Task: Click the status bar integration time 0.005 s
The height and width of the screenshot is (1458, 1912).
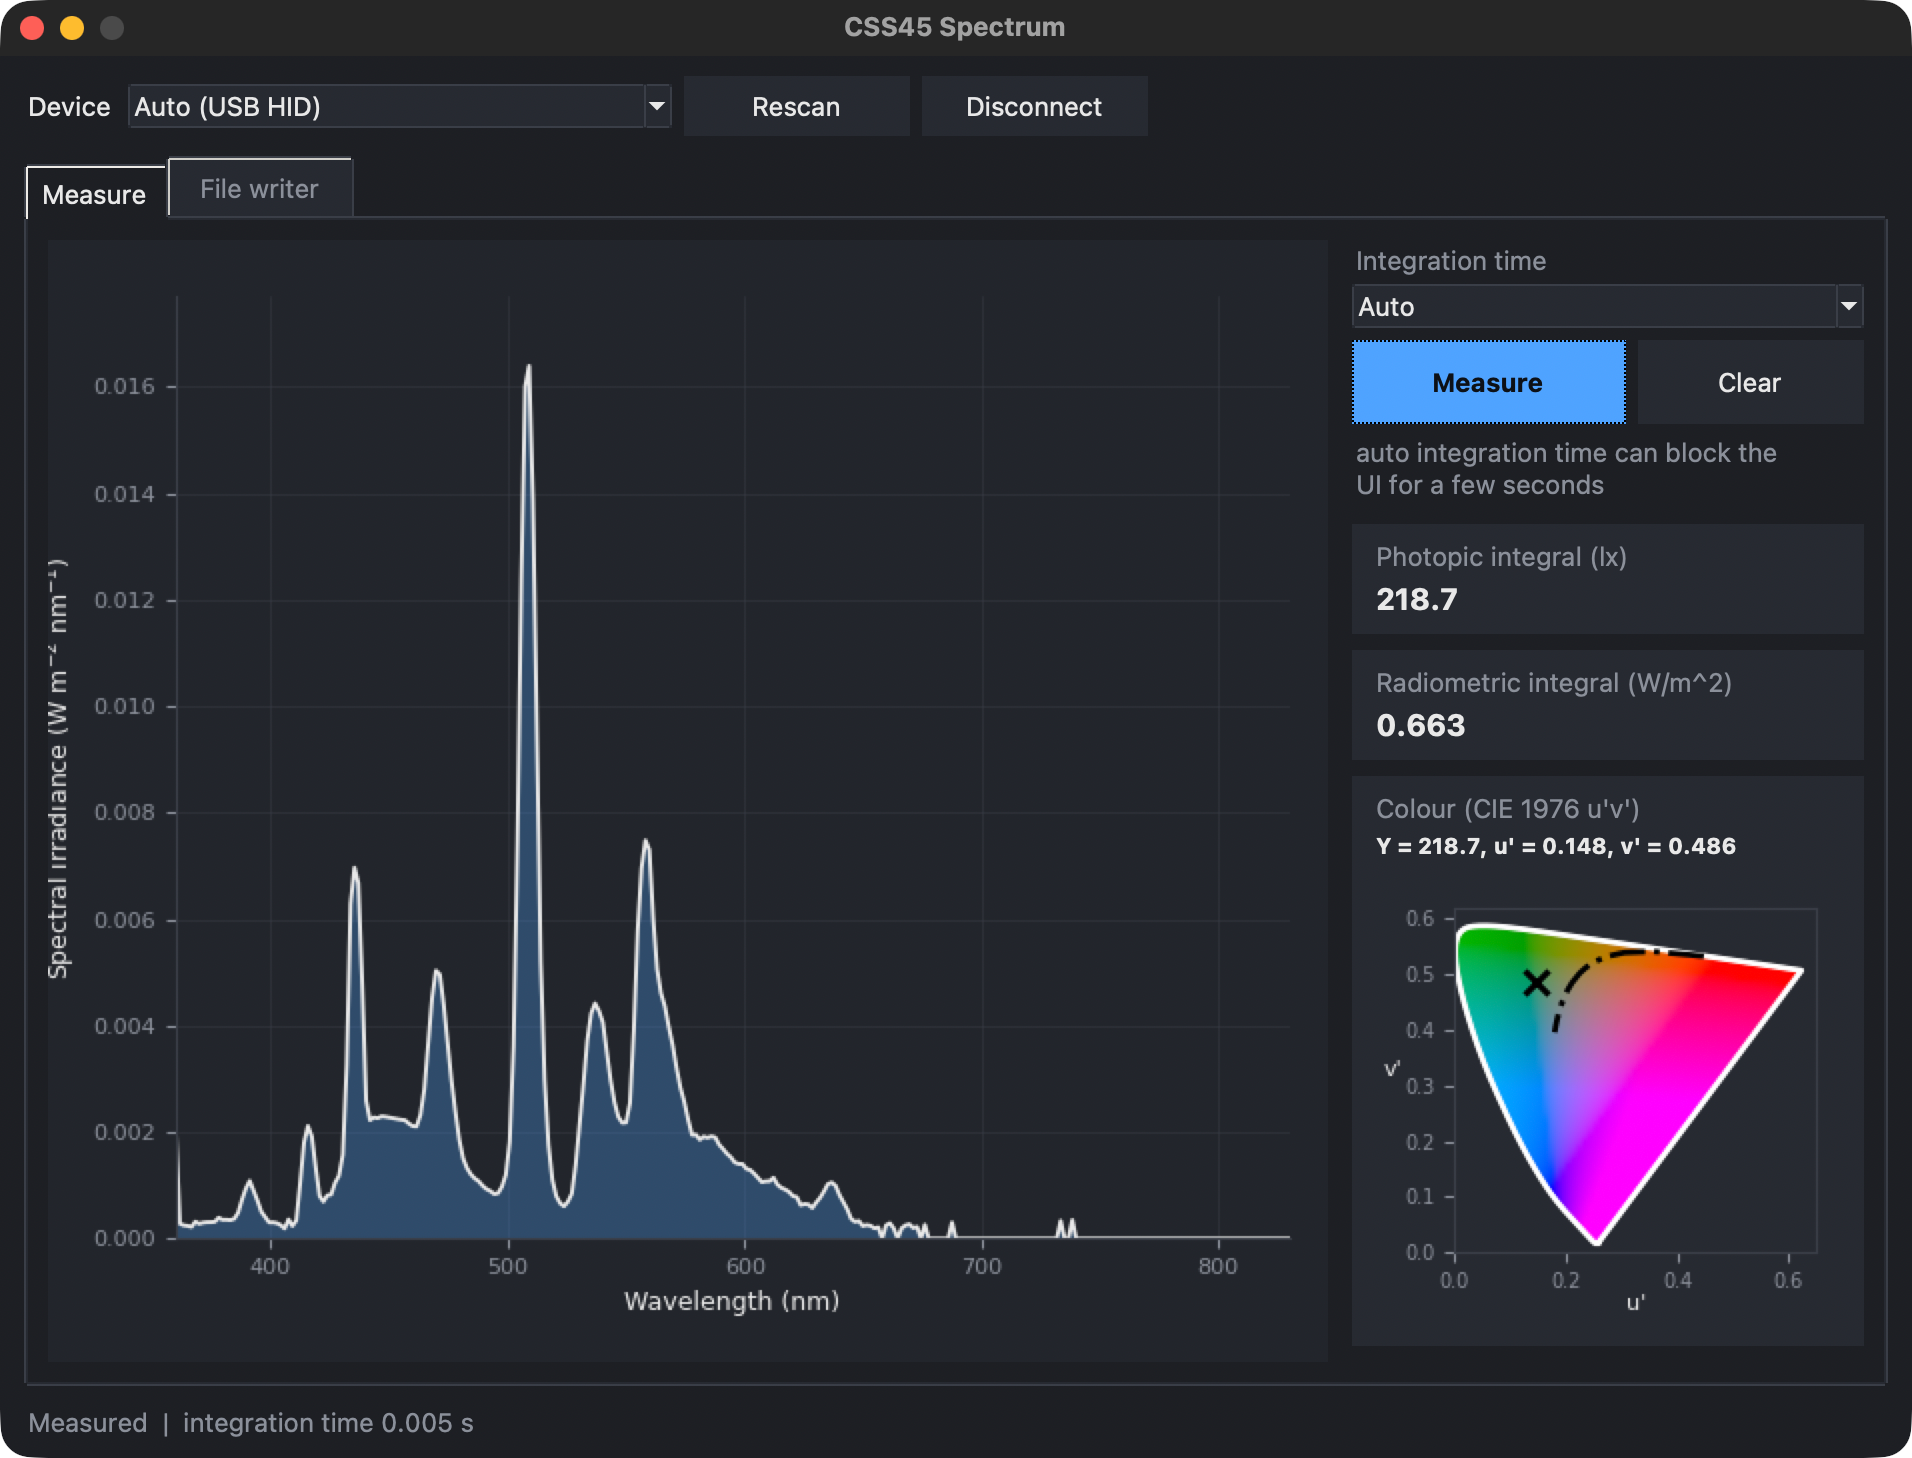Action: click(x=328, y=1422)
